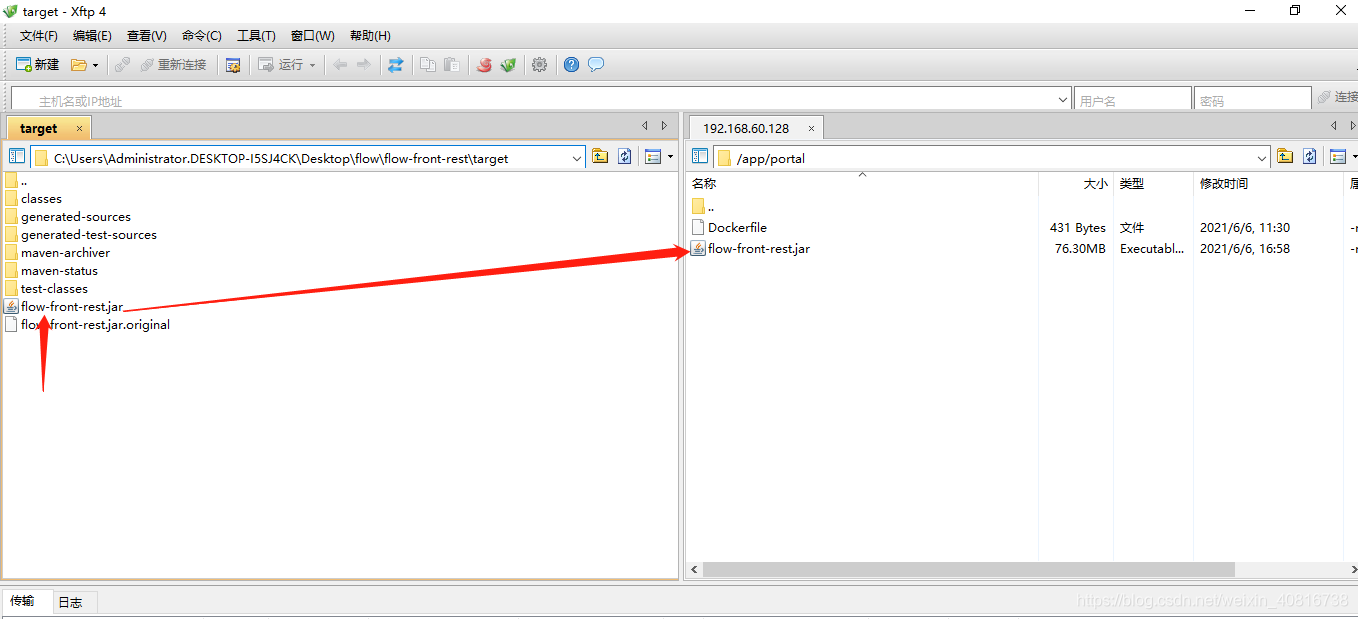Click the 用户名 username field

1133,100
